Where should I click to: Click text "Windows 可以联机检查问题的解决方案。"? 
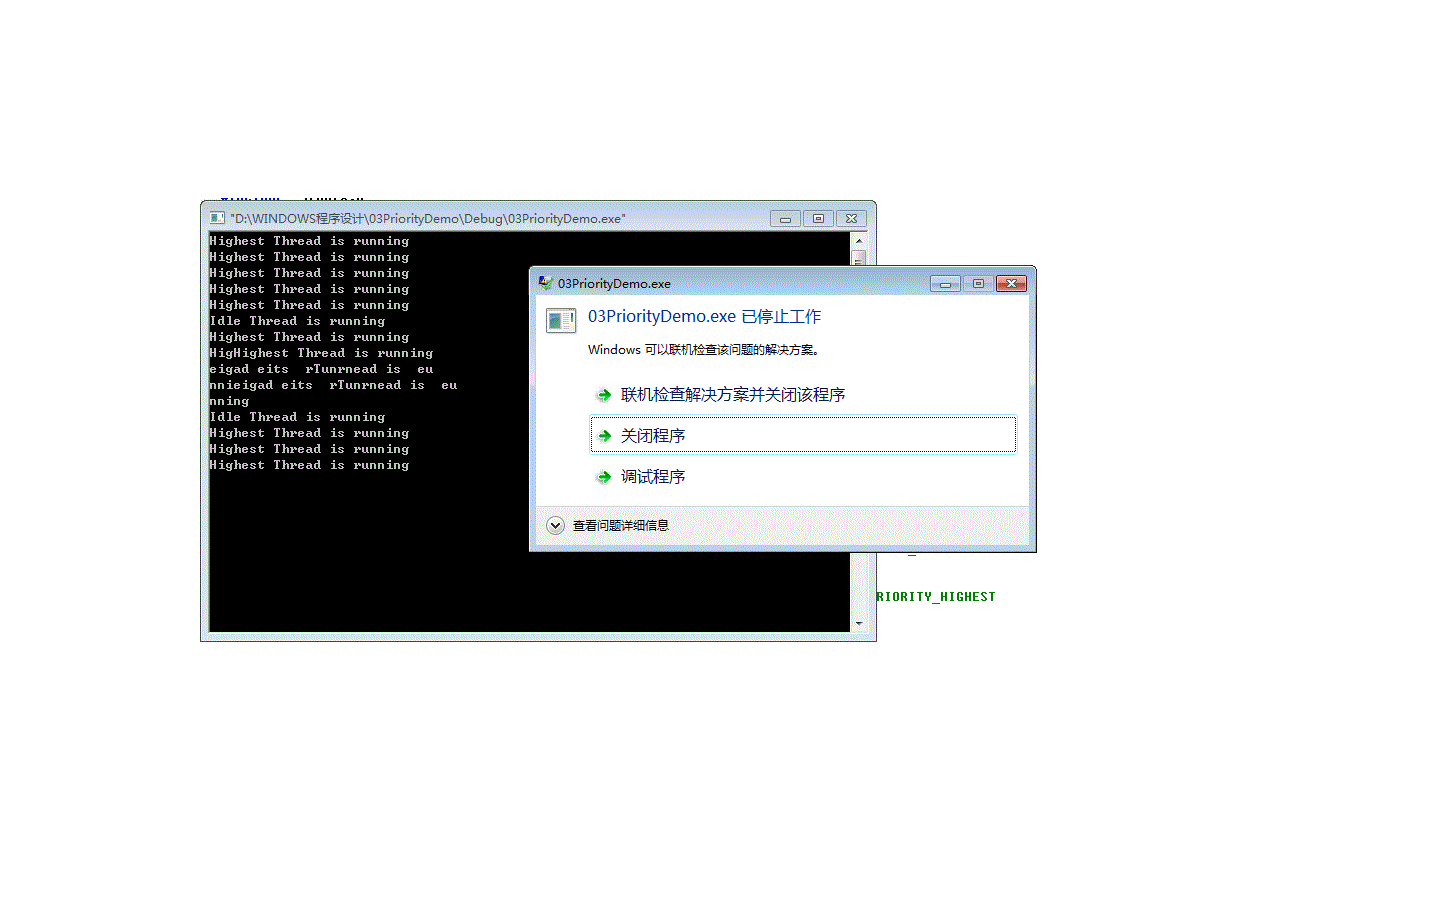[x=704, y=350]
